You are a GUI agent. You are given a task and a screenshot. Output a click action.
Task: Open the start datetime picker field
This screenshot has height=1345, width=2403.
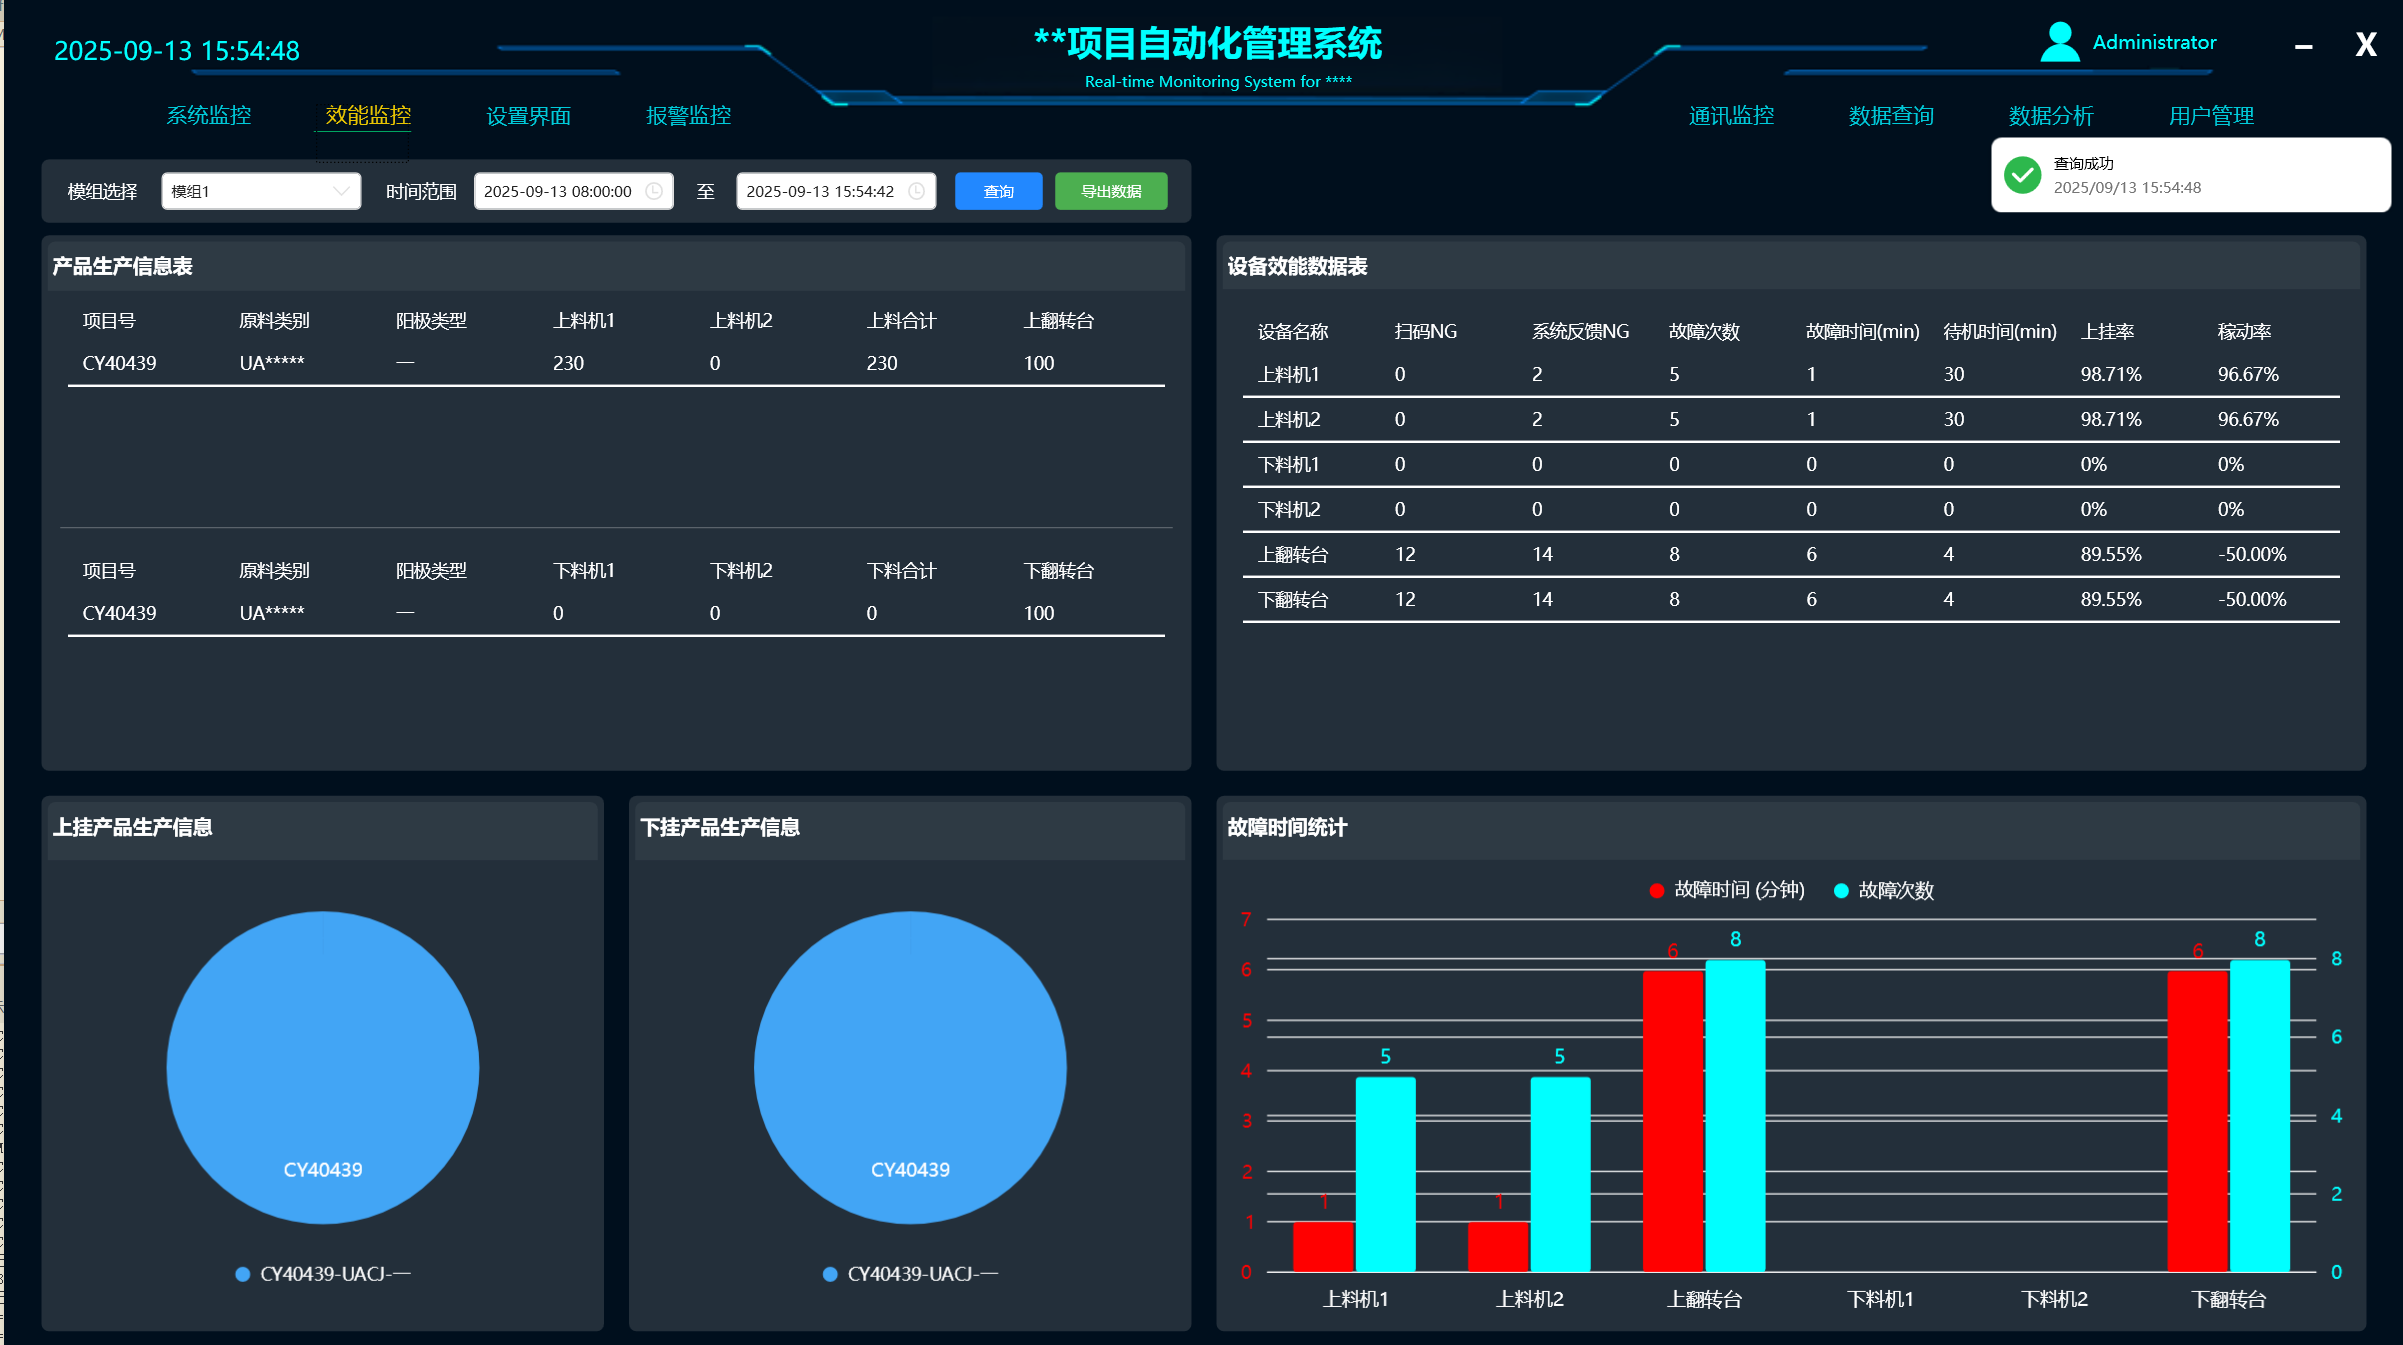point(558,191)
